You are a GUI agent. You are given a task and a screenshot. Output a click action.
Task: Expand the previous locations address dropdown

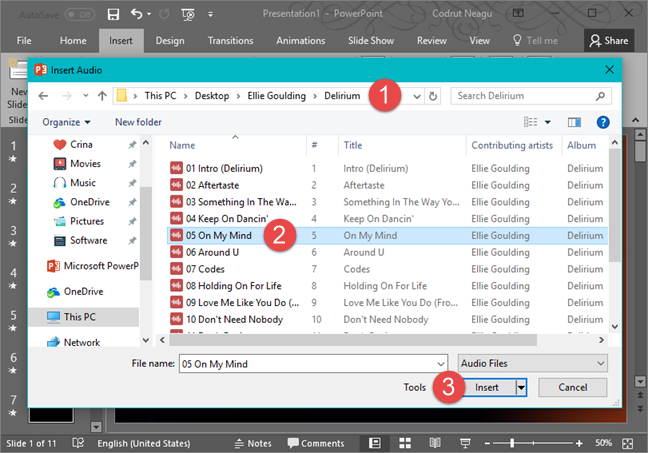click(417, 96)
